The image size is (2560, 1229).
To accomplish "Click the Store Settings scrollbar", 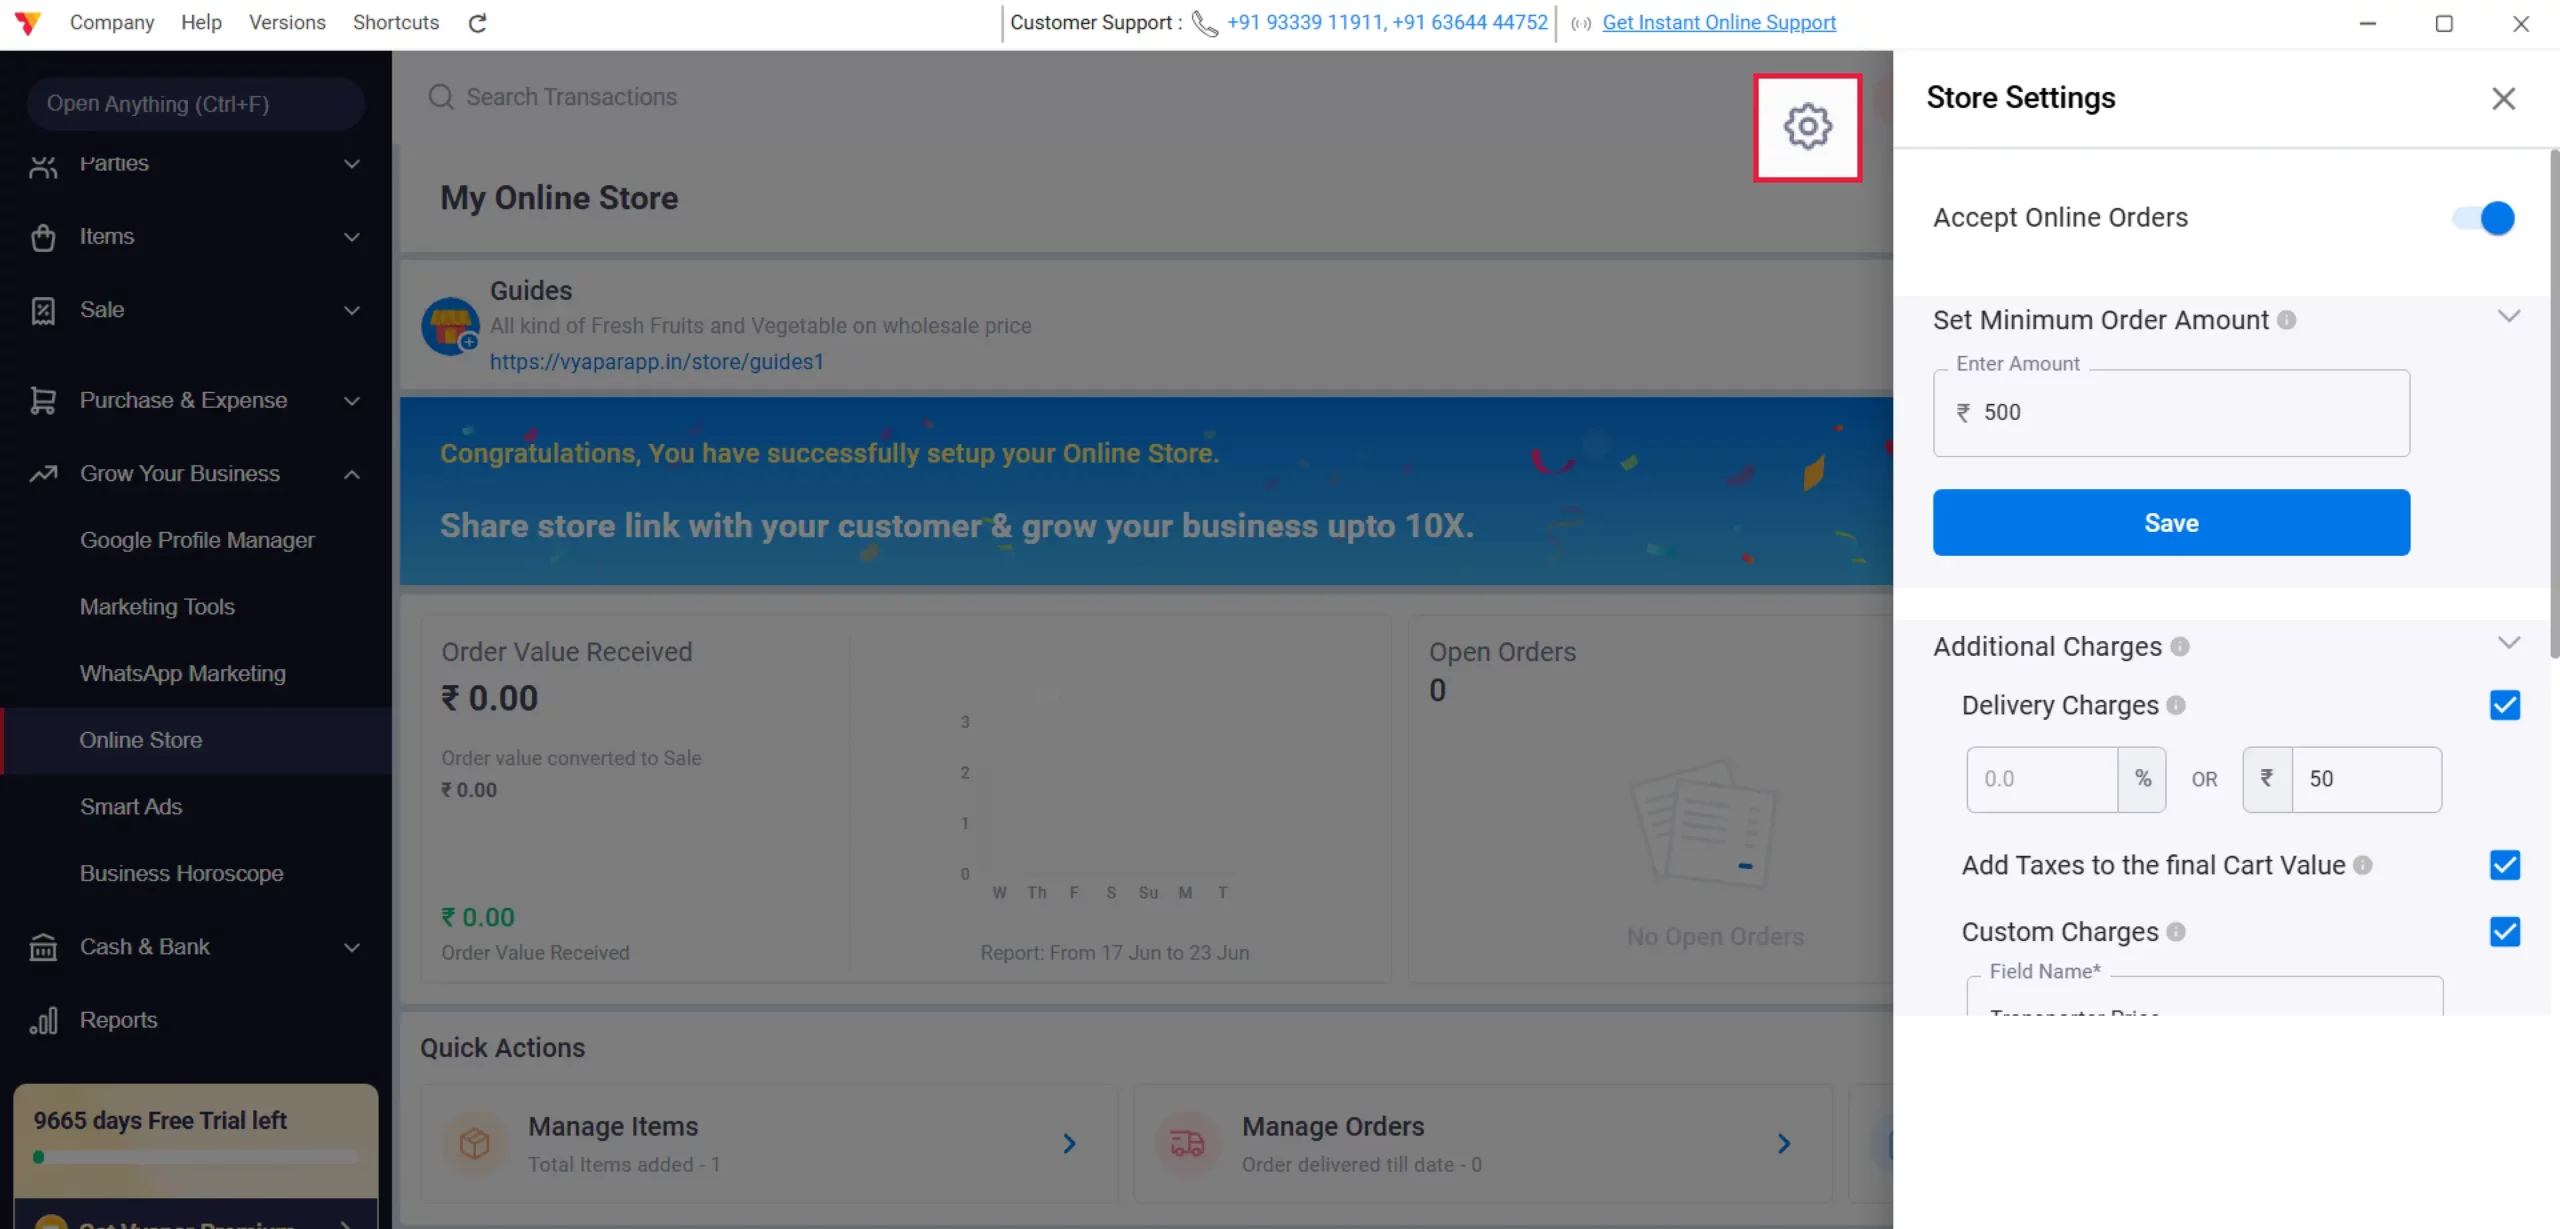I will [2553, 405].
